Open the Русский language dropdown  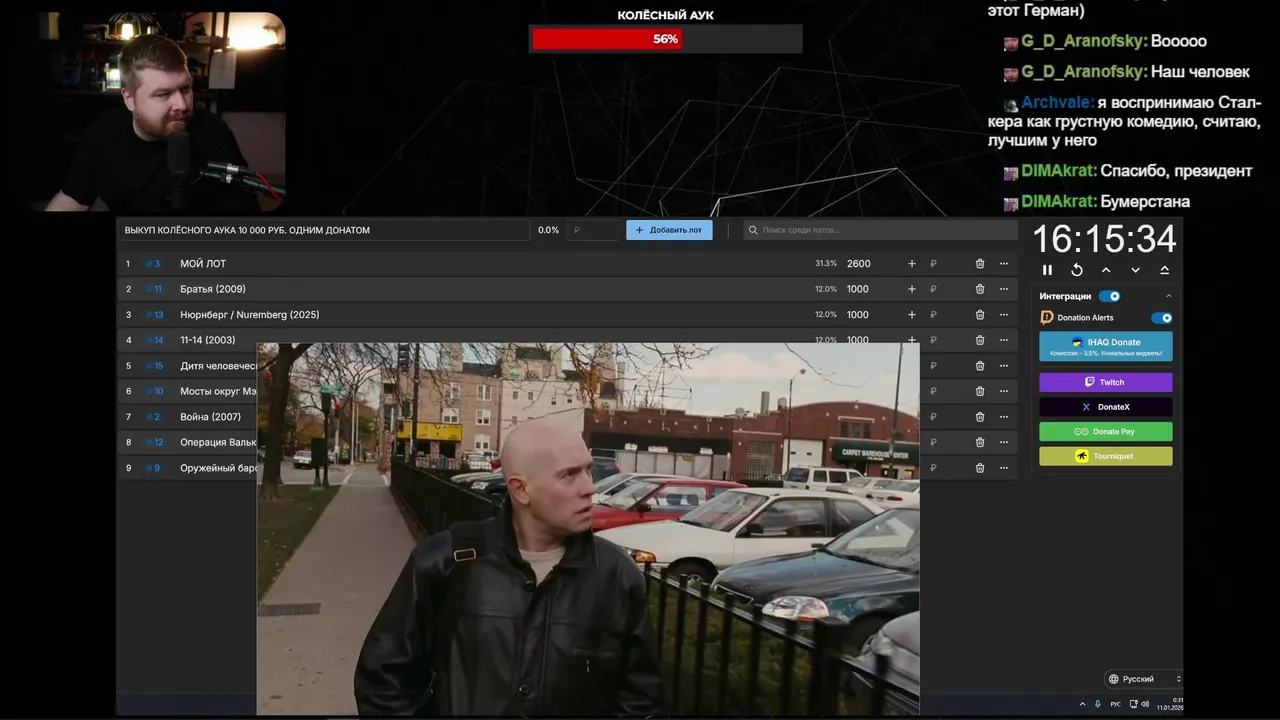pyautogui.click(x=1144, y=679)
